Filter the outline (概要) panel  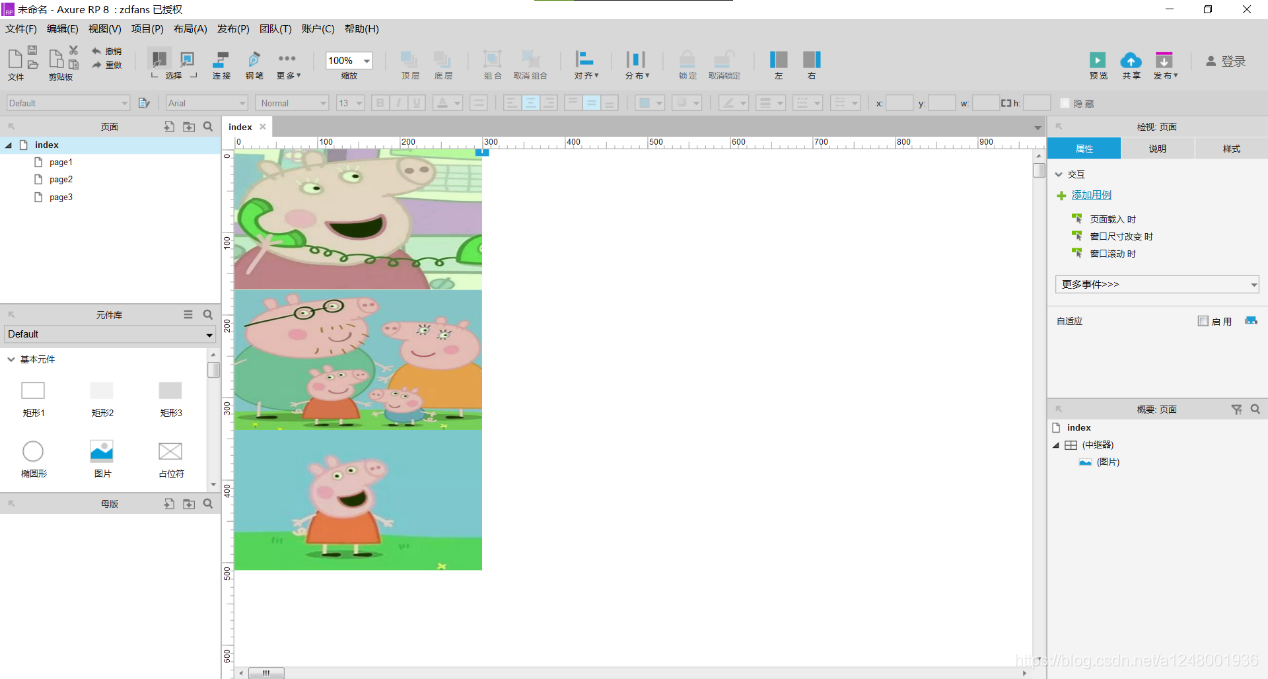click(1236, 409)
